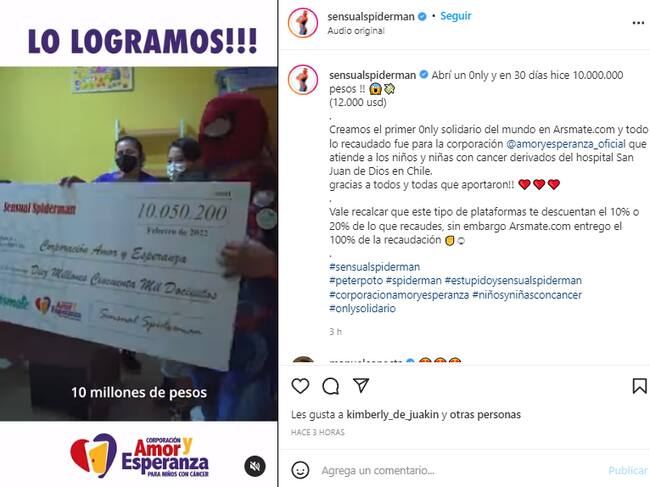Unmute the video sound icon

tap(255, 466)
